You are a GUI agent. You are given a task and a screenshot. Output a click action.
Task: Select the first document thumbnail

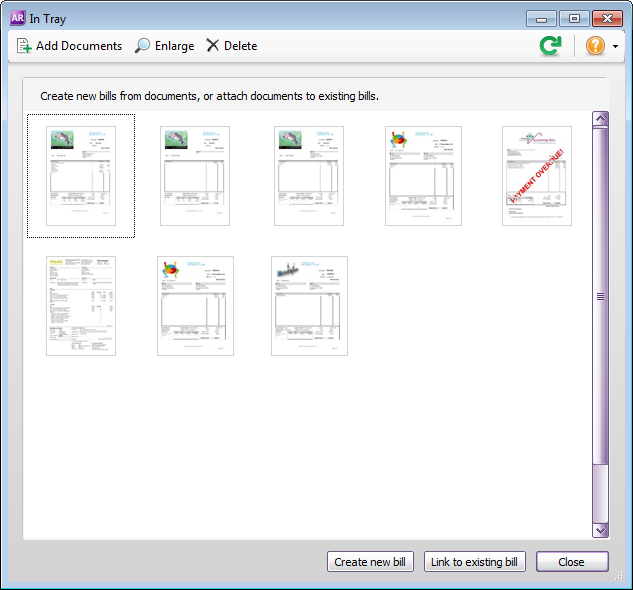(81, 176)
